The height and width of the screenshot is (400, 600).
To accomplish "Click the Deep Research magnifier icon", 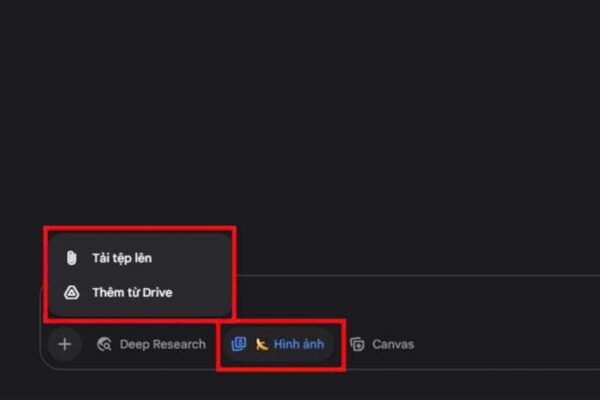I will click(x=104, y=344).
